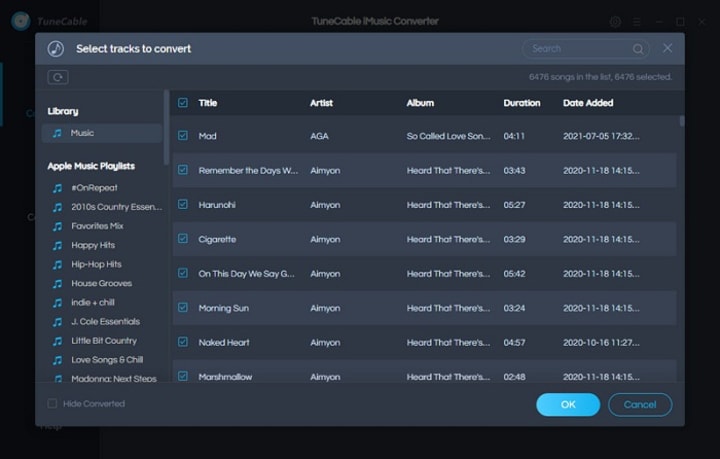Open the Happy Hits playlist
This screenshot has width=720, height=459.
tap(93, 245)
